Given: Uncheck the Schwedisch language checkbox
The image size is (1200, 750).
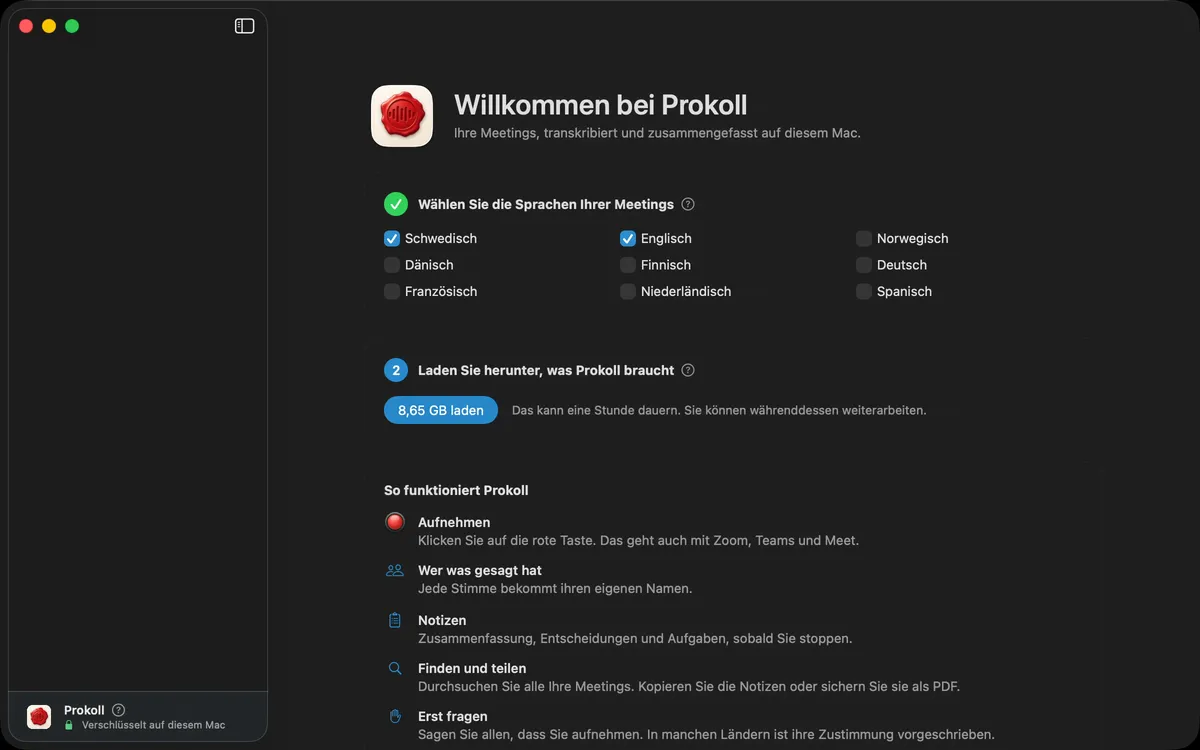Looking at the screenshot, I should 392,239.
